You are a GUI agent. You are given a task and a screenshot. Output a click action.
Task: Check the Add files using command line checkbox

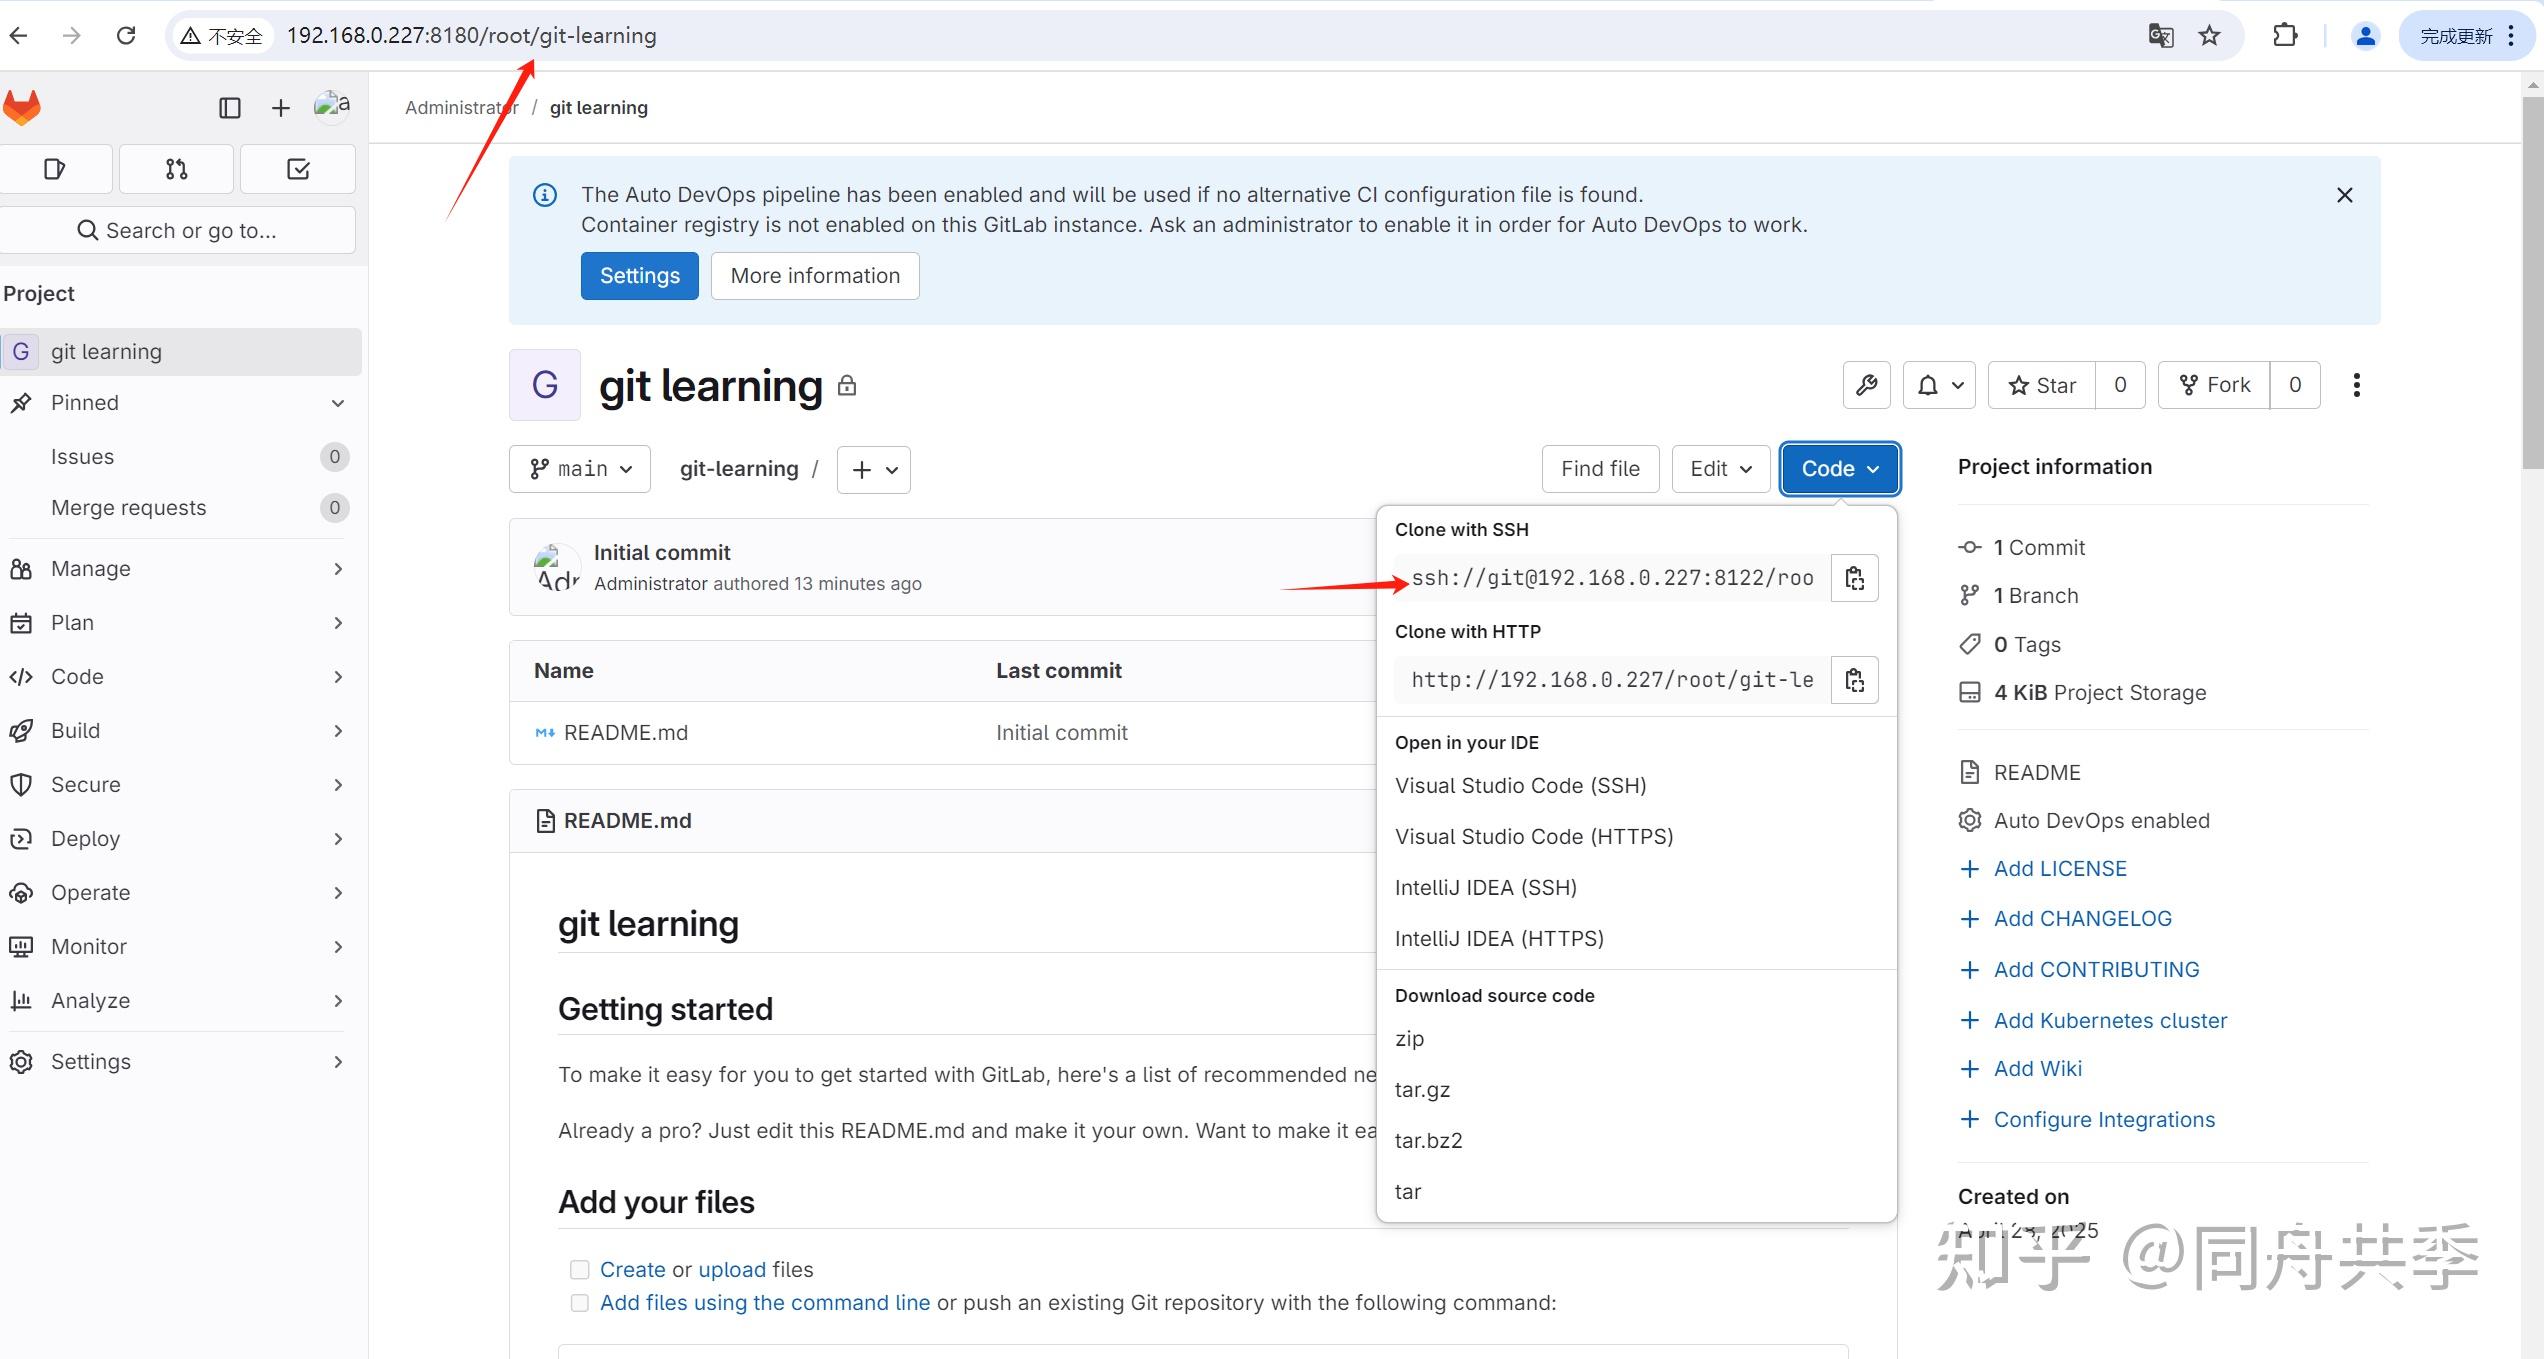[x=580, y=1303]
